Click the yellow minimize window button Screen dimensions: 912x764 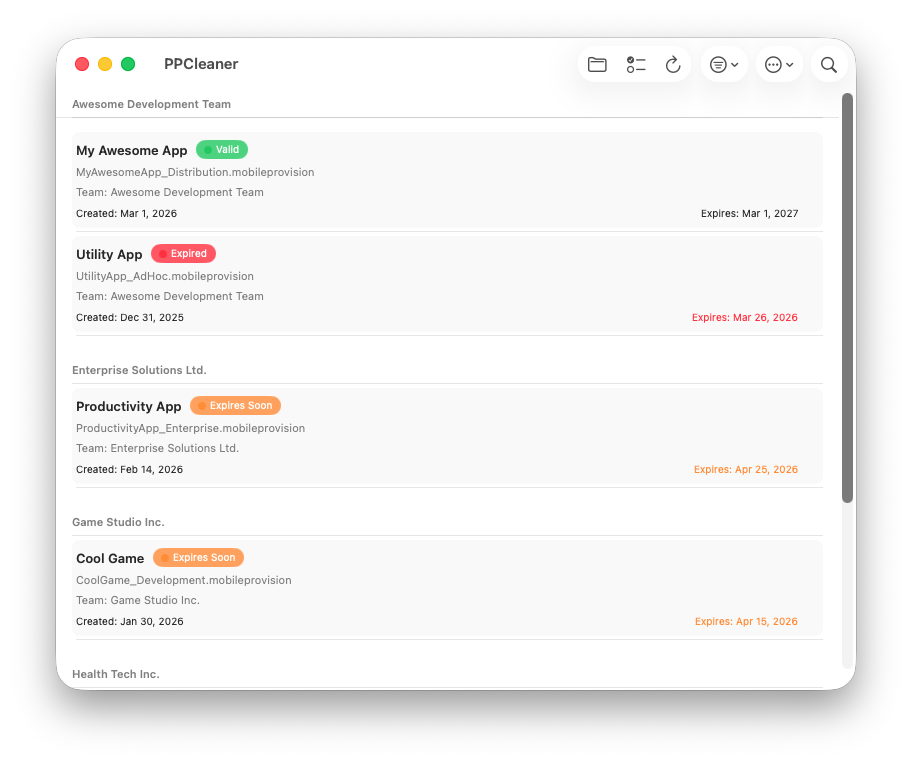(x=105, y=64)
